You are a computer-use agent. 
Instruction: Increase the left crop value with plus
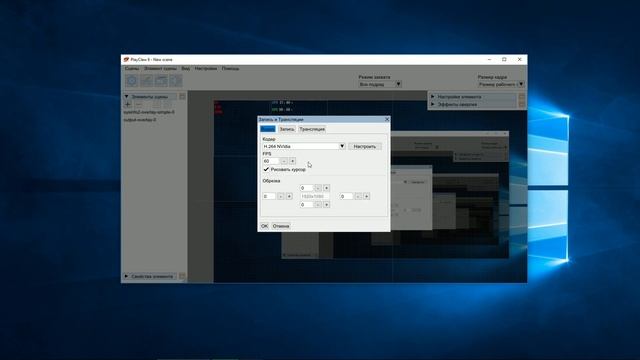click(x=289, y=196)
